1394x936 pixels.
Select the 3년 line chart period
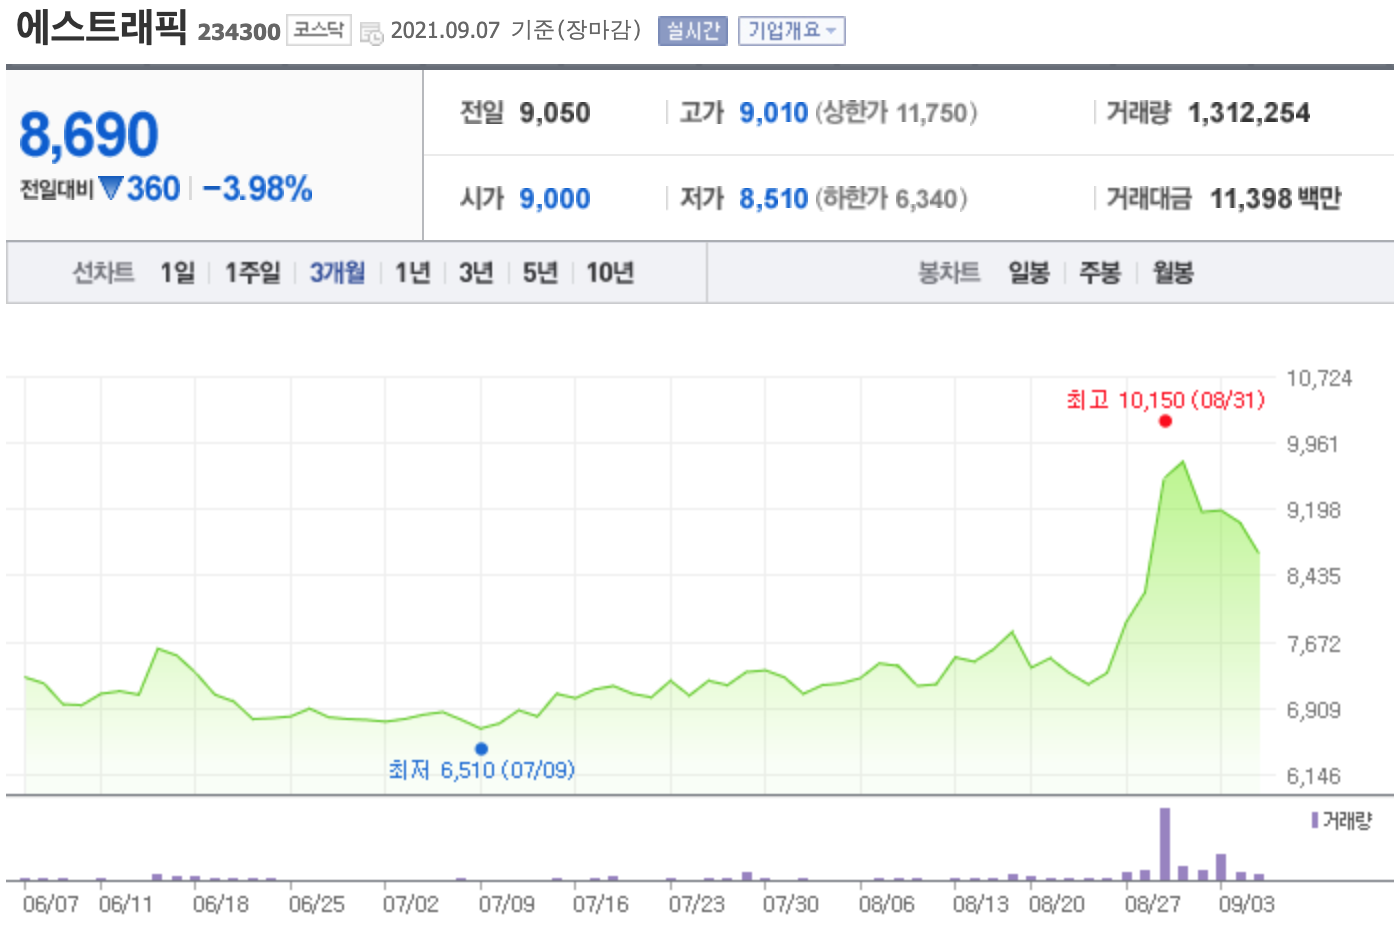pos(476,272)
